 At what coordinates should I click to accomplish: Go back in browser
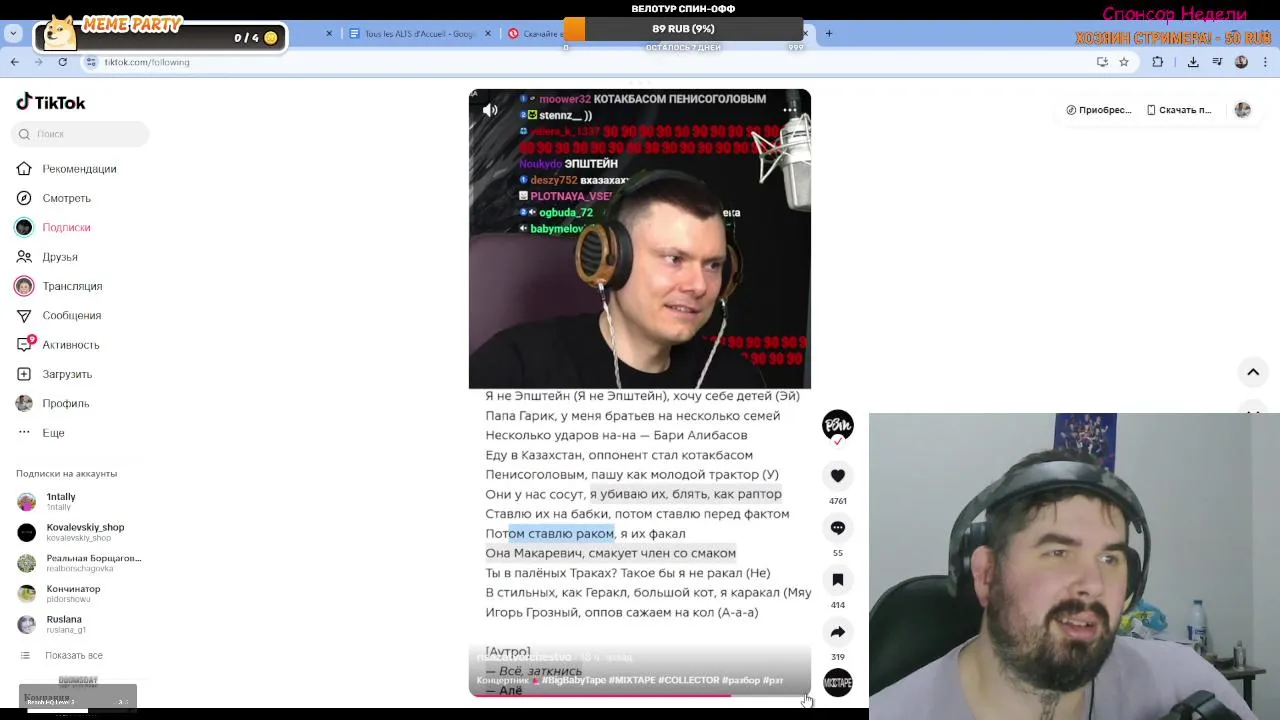click(14, 62)
